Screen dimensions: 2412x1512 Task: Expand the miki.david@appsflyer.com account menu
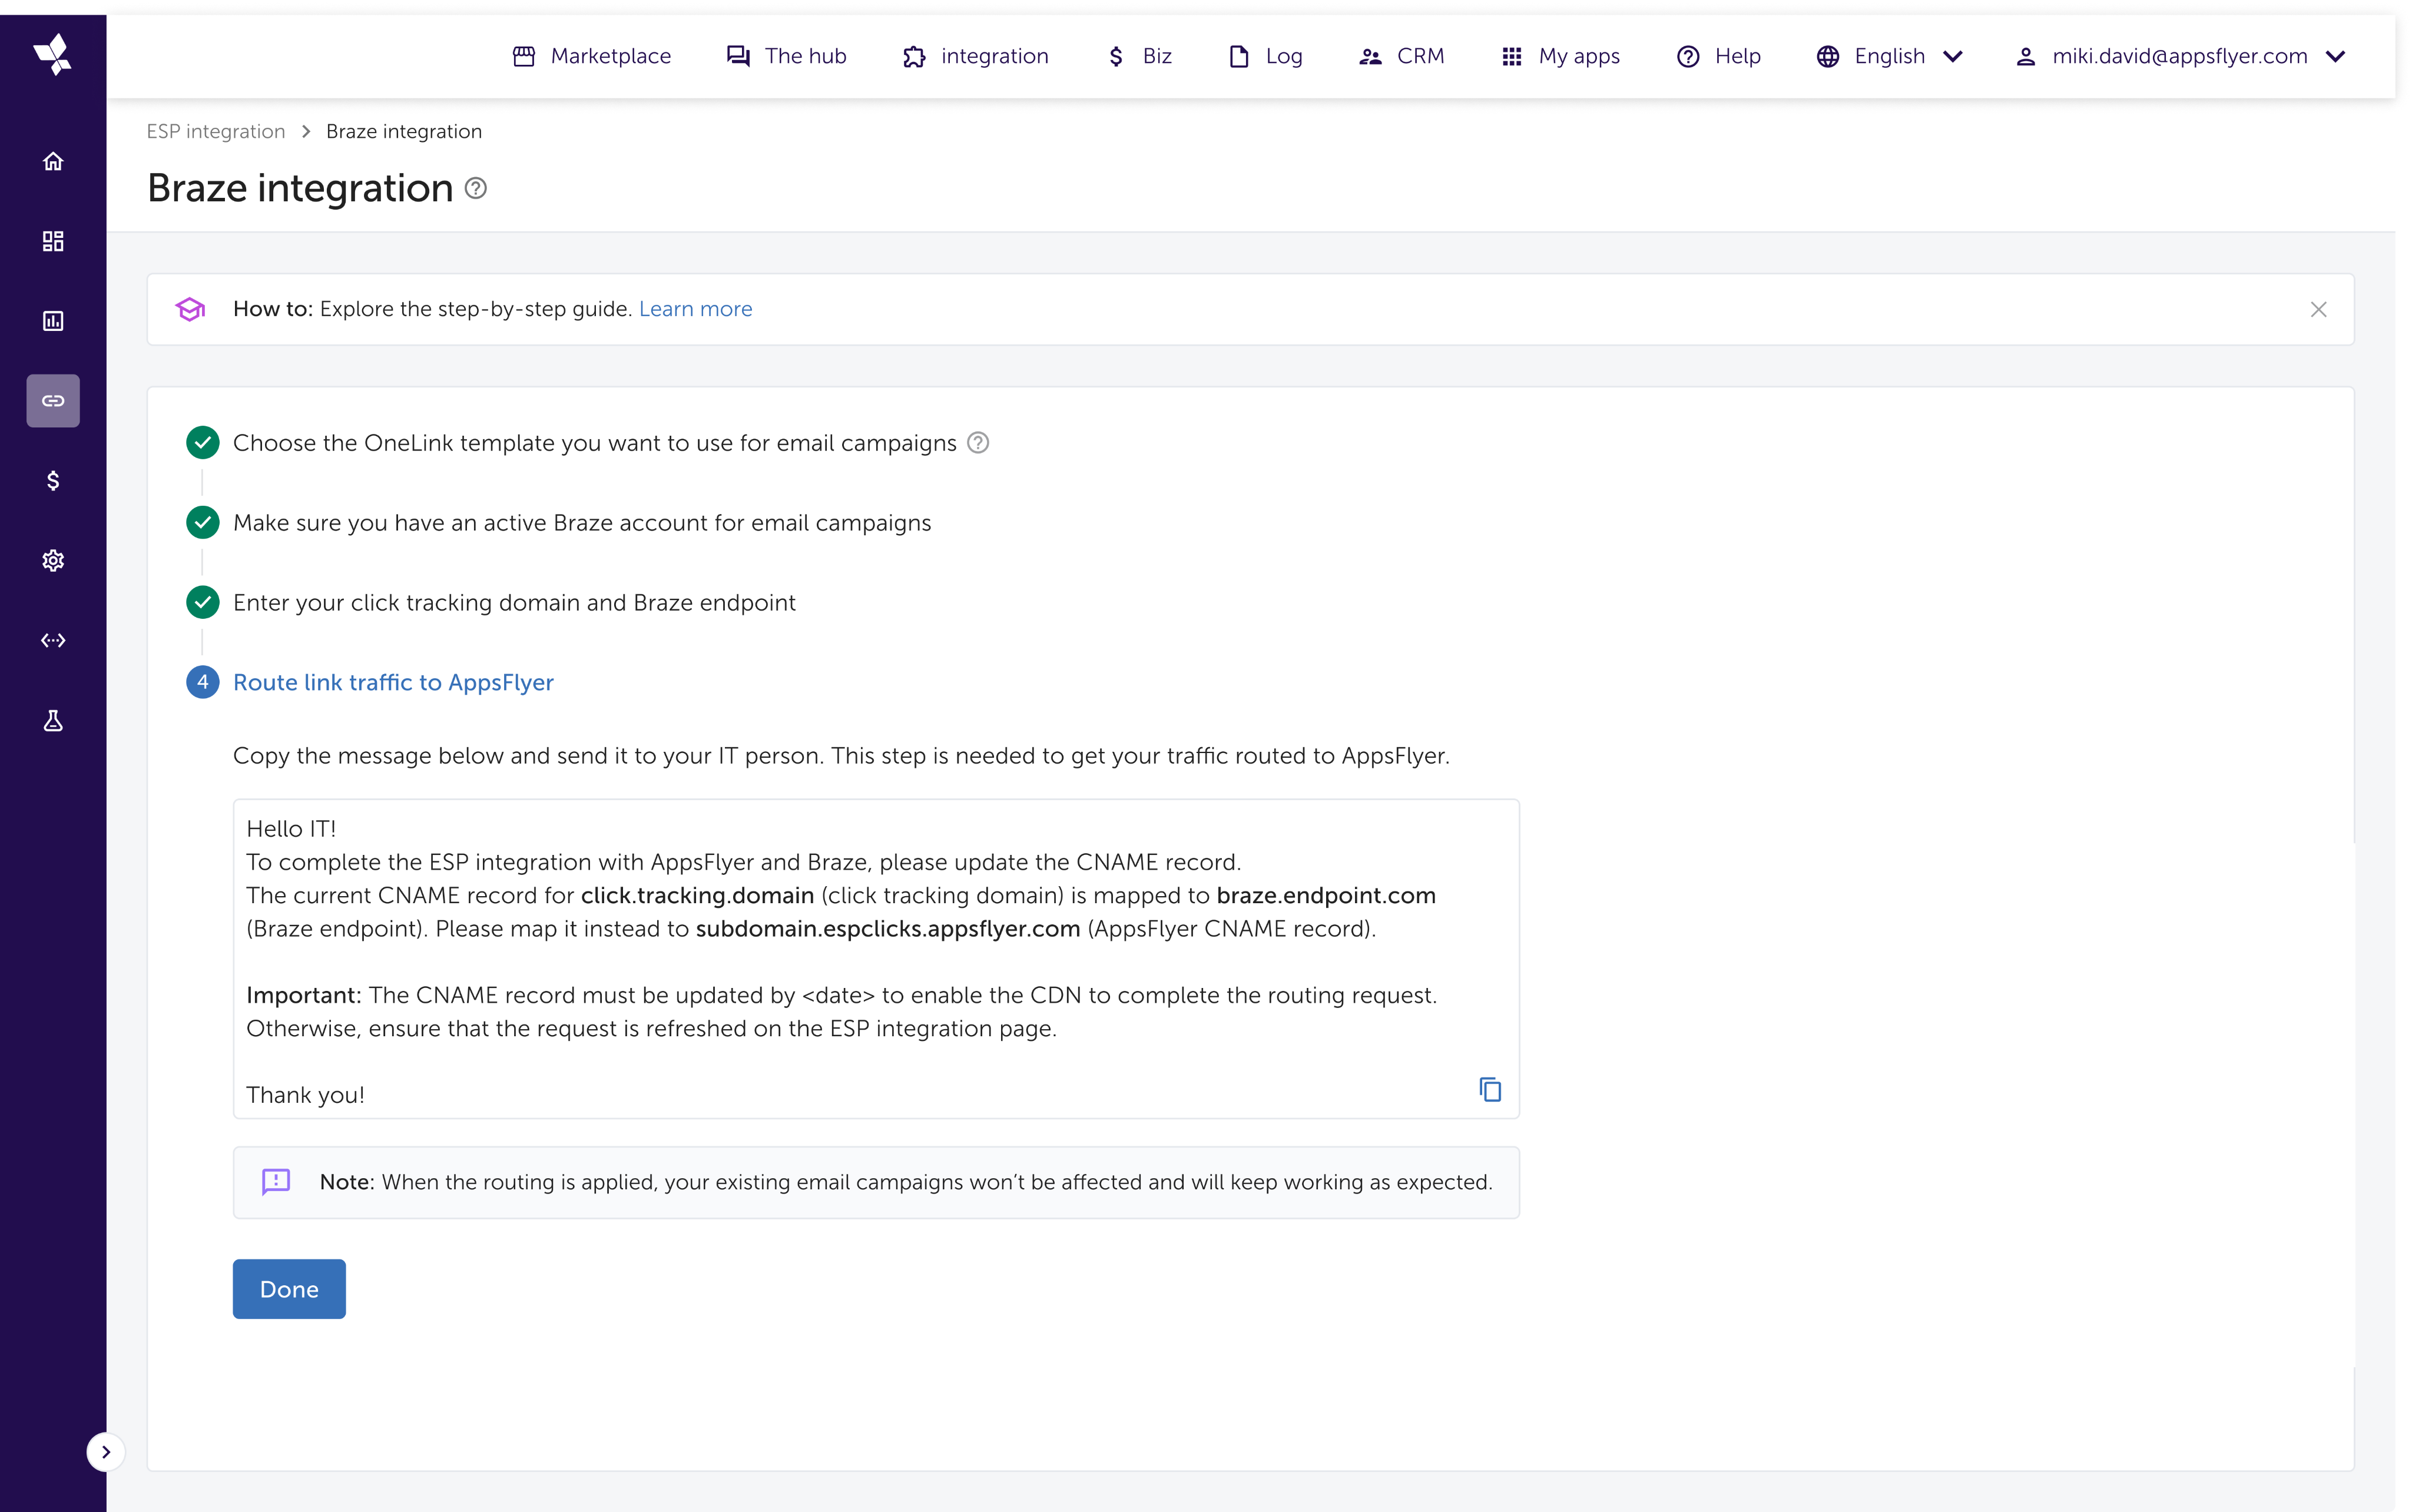2180,57
